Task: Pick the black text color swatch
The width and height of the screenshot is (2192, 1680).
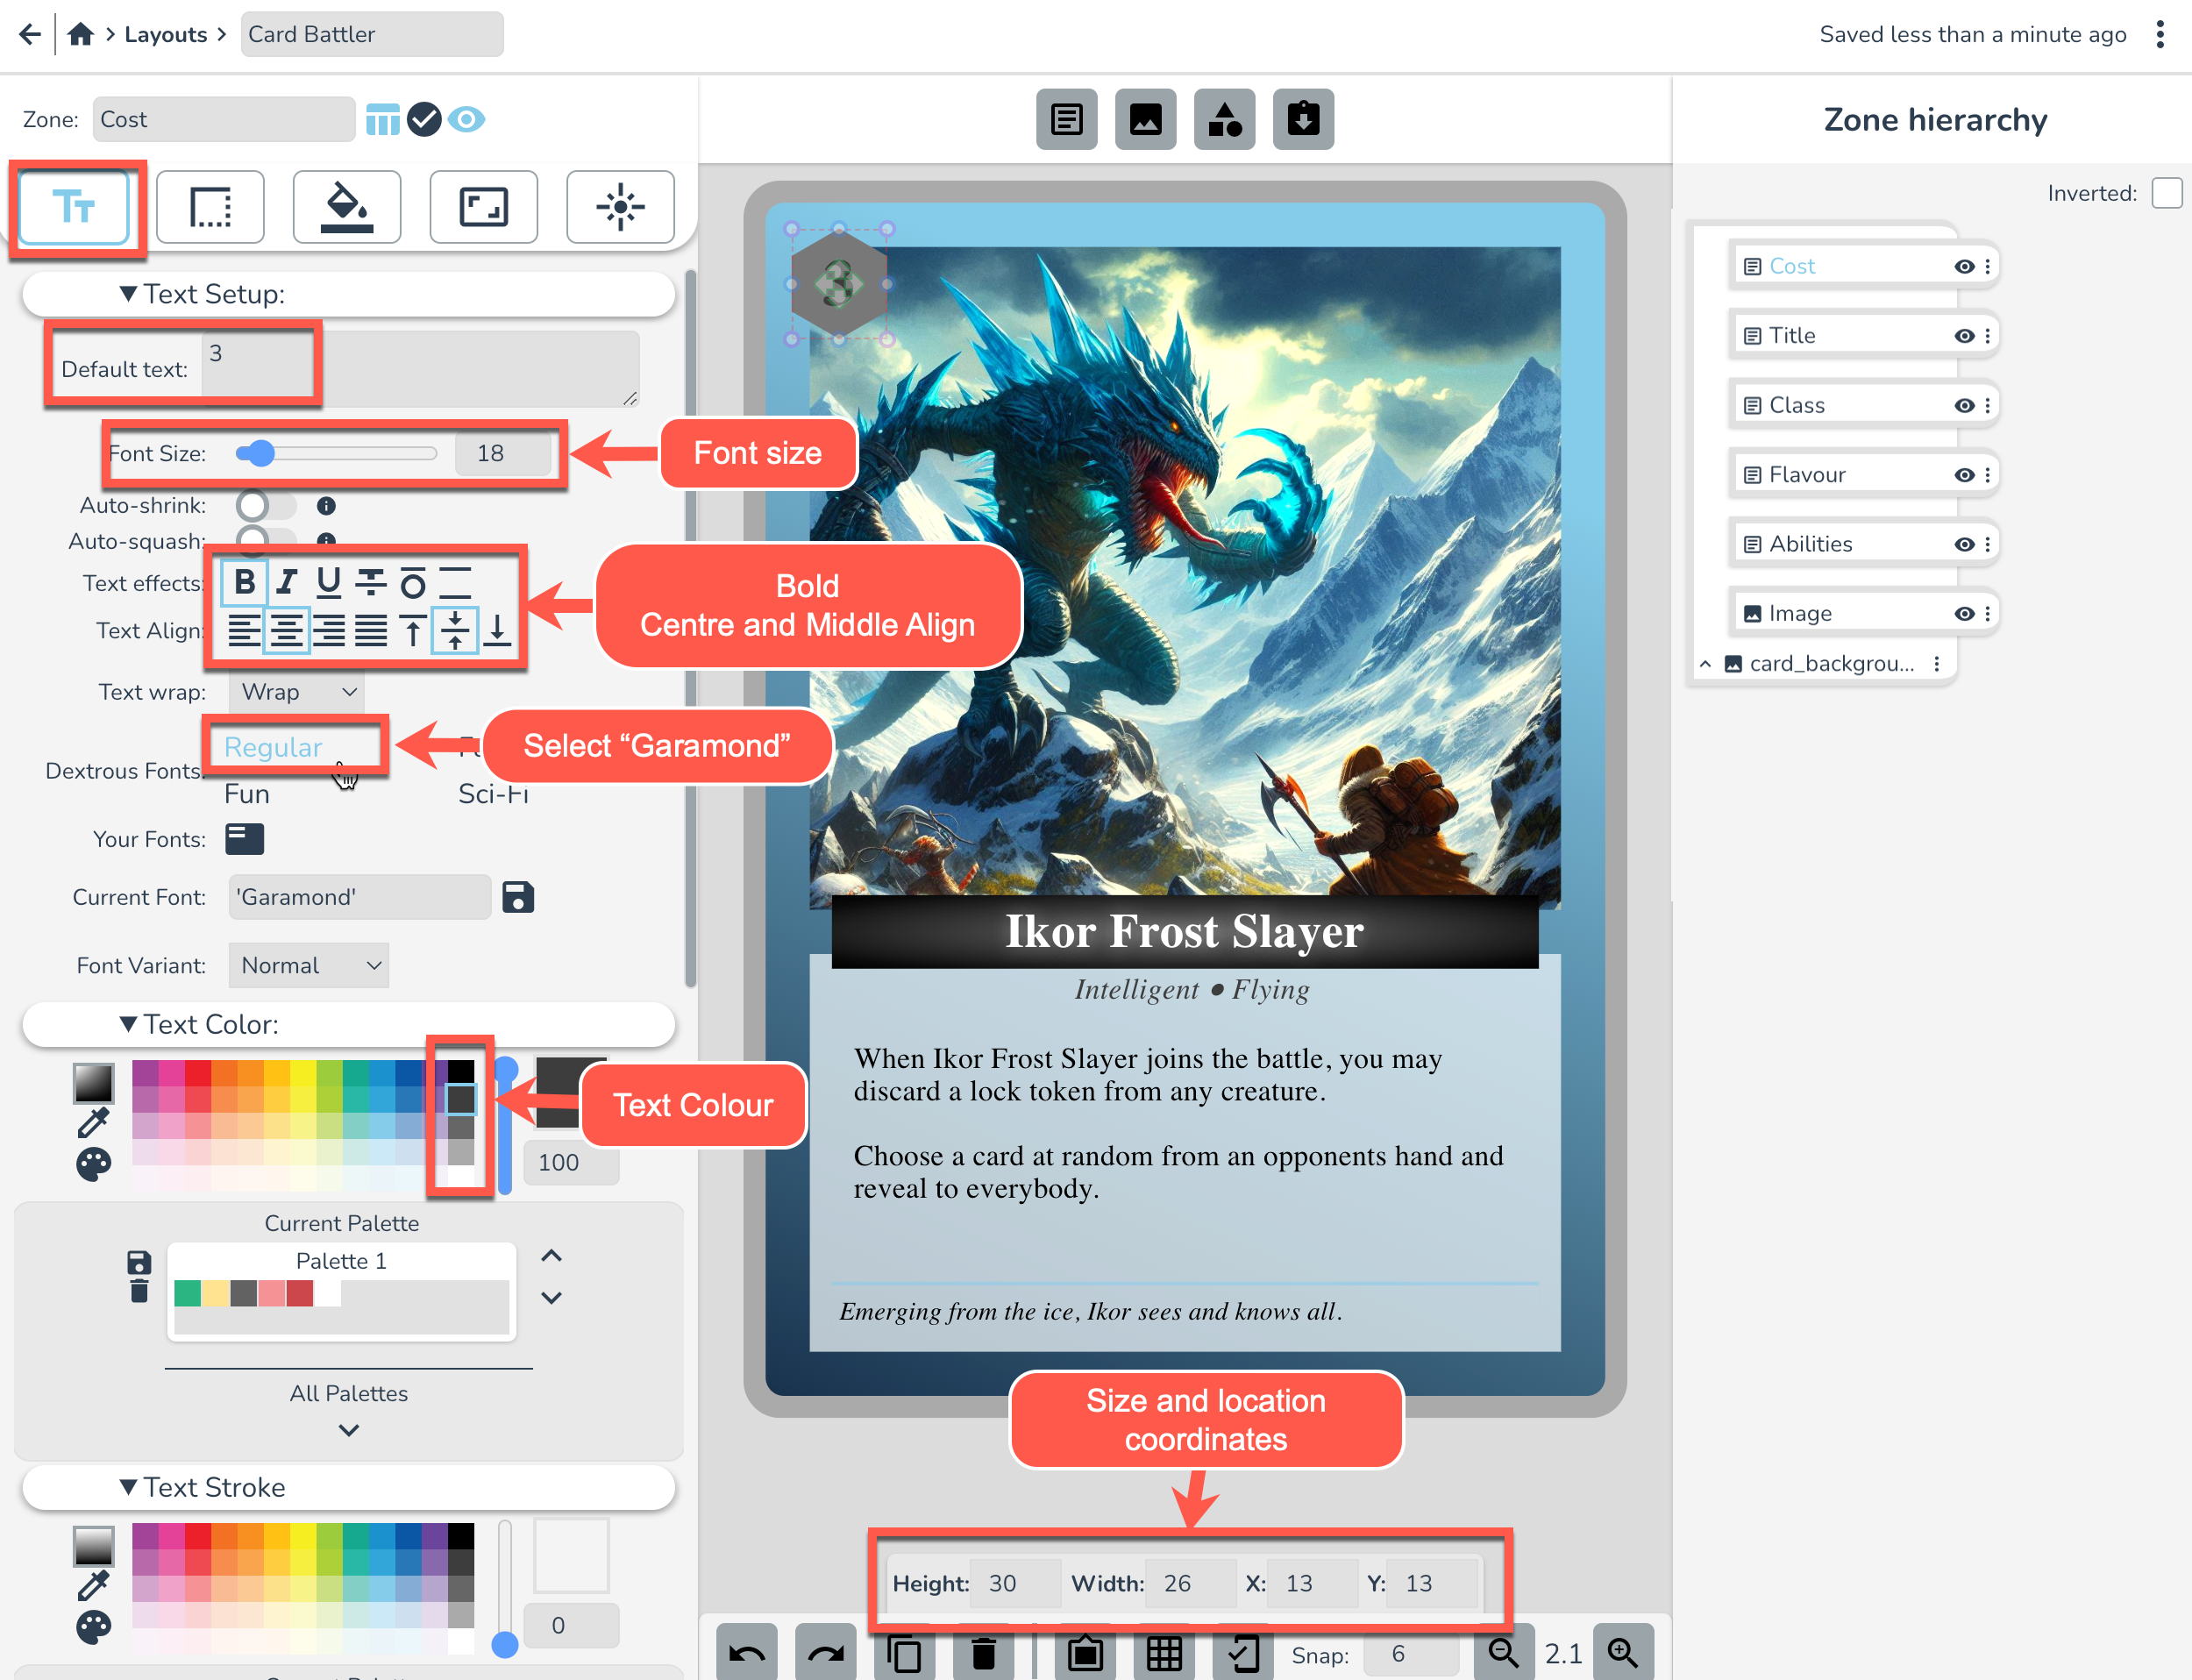Action: 461,1071
